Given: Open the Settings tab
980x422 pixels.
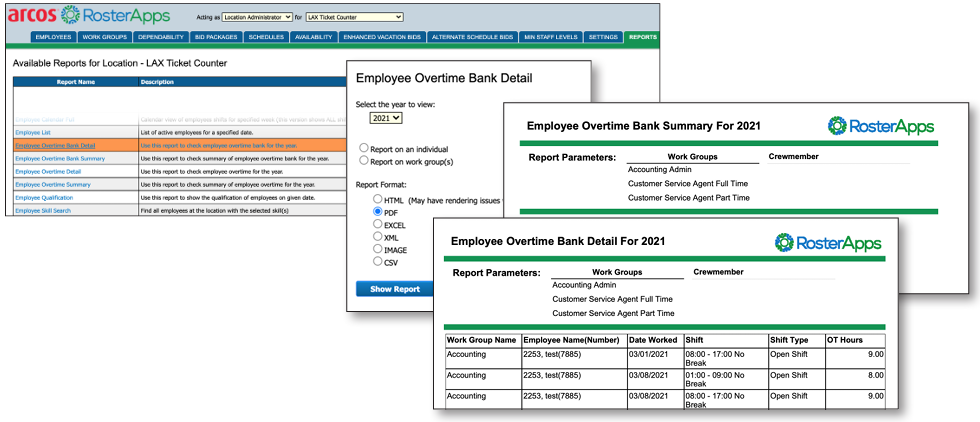Looking at the screenshot, I should pos(603,37).
